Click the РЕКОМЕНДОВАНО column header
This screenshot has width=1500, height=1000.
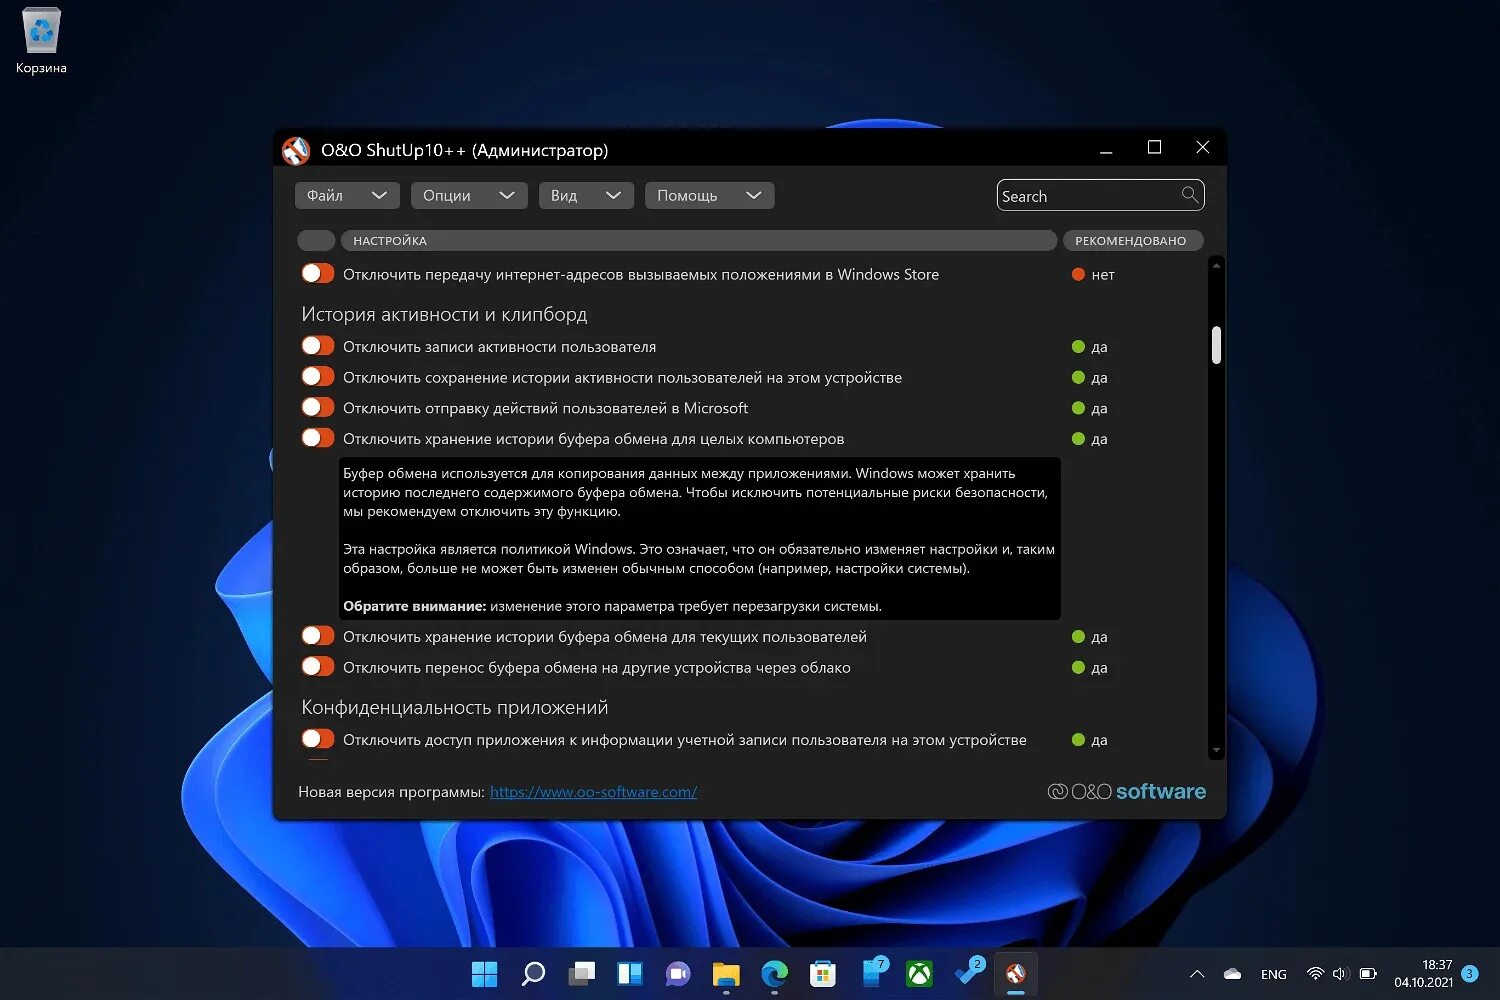(1132, 241)
